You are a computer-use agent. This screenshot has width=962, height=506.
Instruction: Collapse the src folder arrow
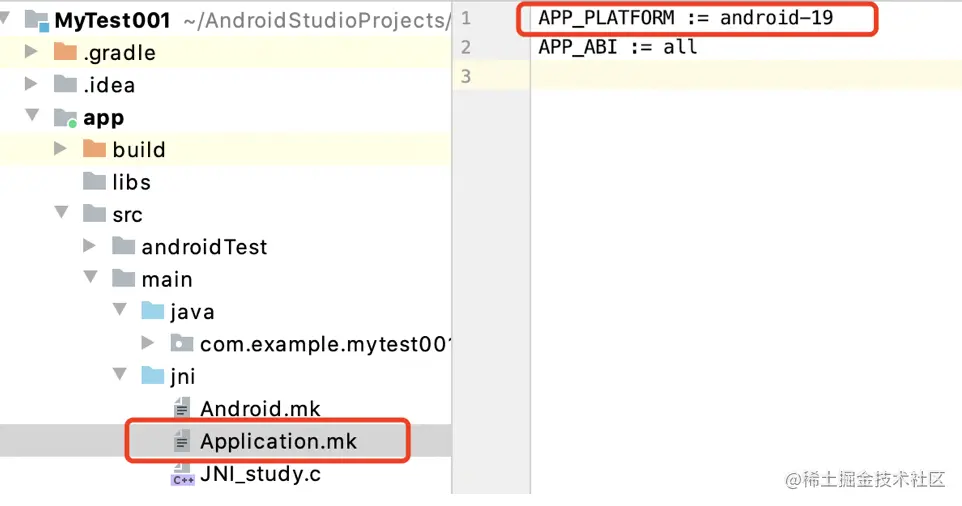[61, 212]
